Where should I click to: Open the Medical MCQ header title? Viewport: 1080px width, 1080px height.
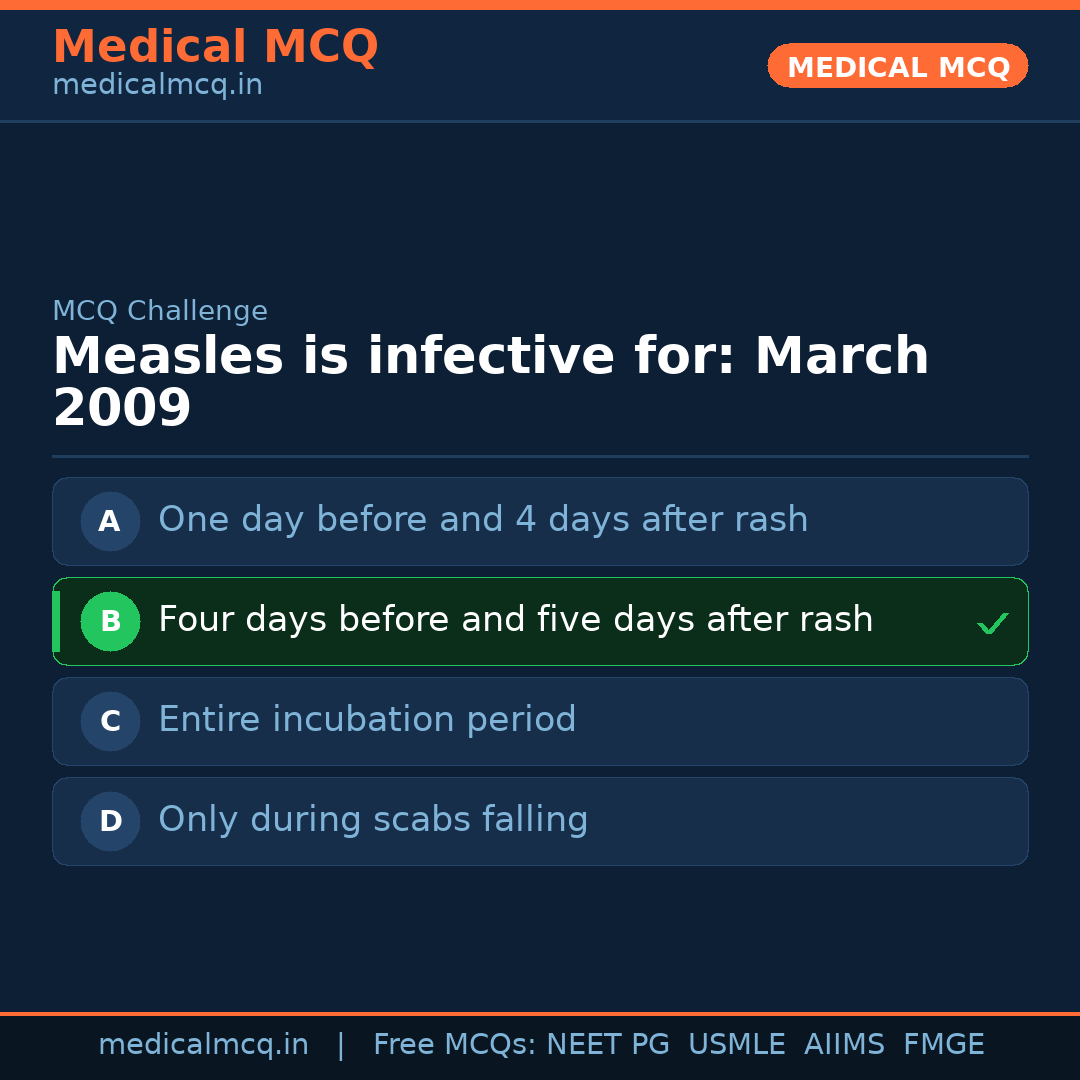215,47
